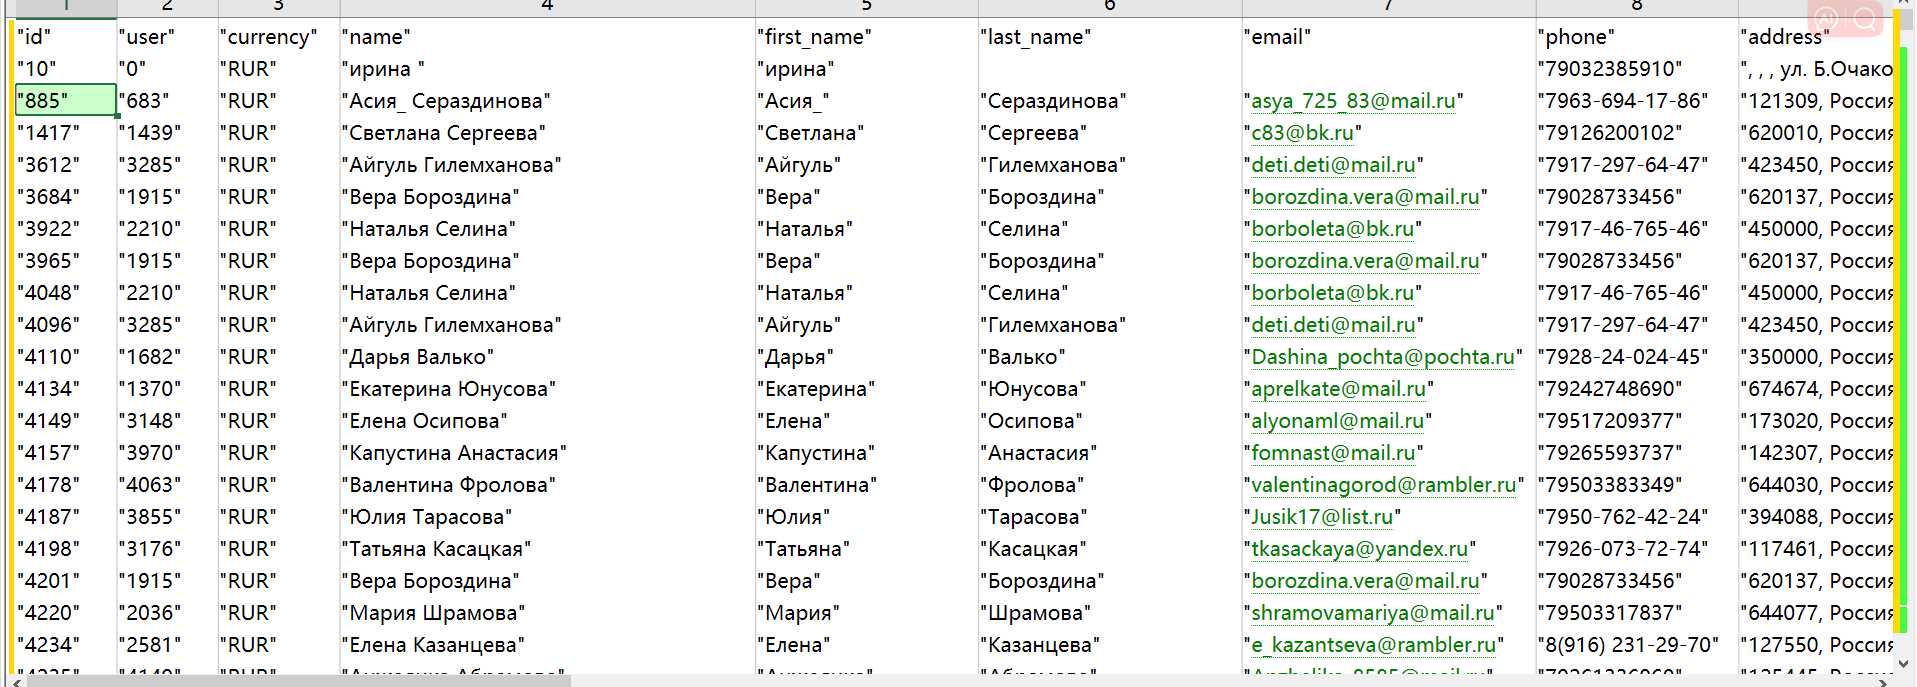Viewport: 1917px width, 687px height.
Task: Select user cell "1439"
Action: click(x=168, y=133)
